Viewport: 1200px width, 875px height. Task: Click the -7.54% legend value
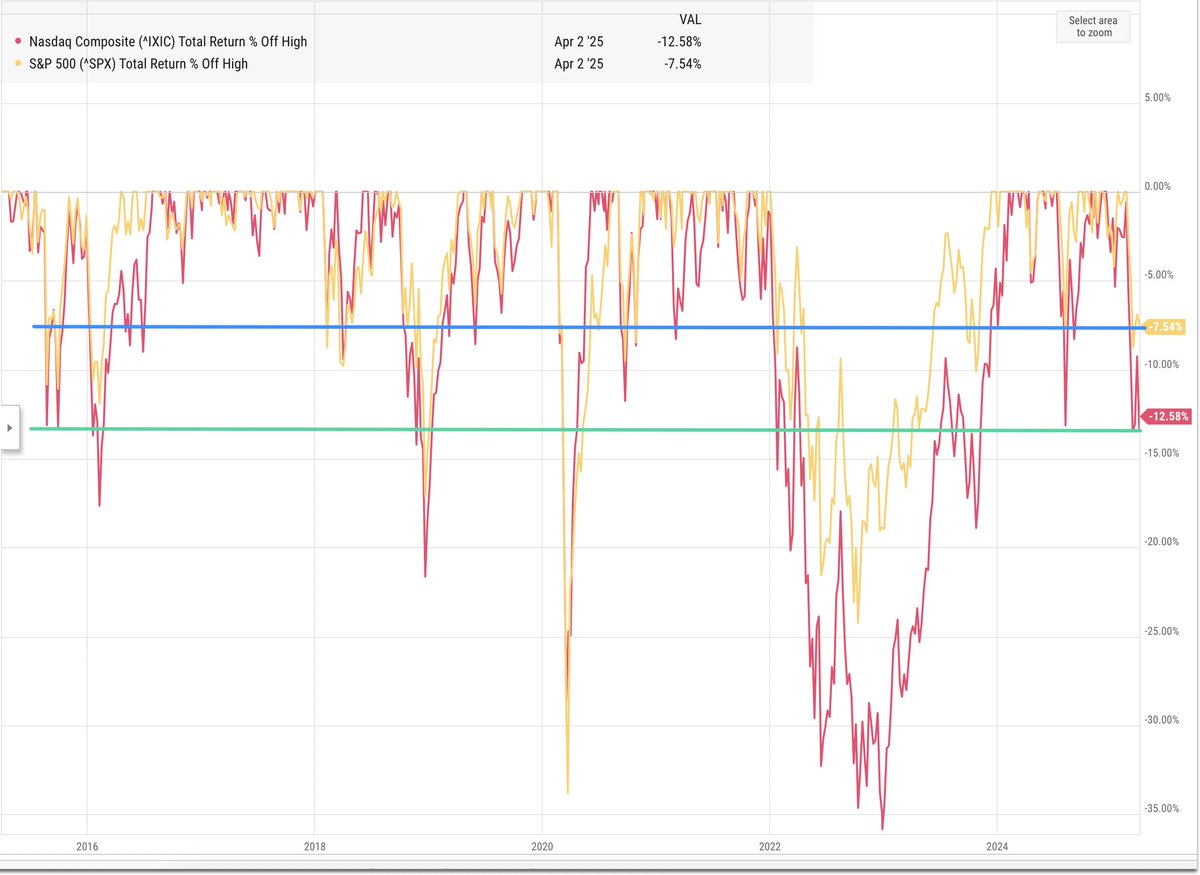click(x=682, y=64)
